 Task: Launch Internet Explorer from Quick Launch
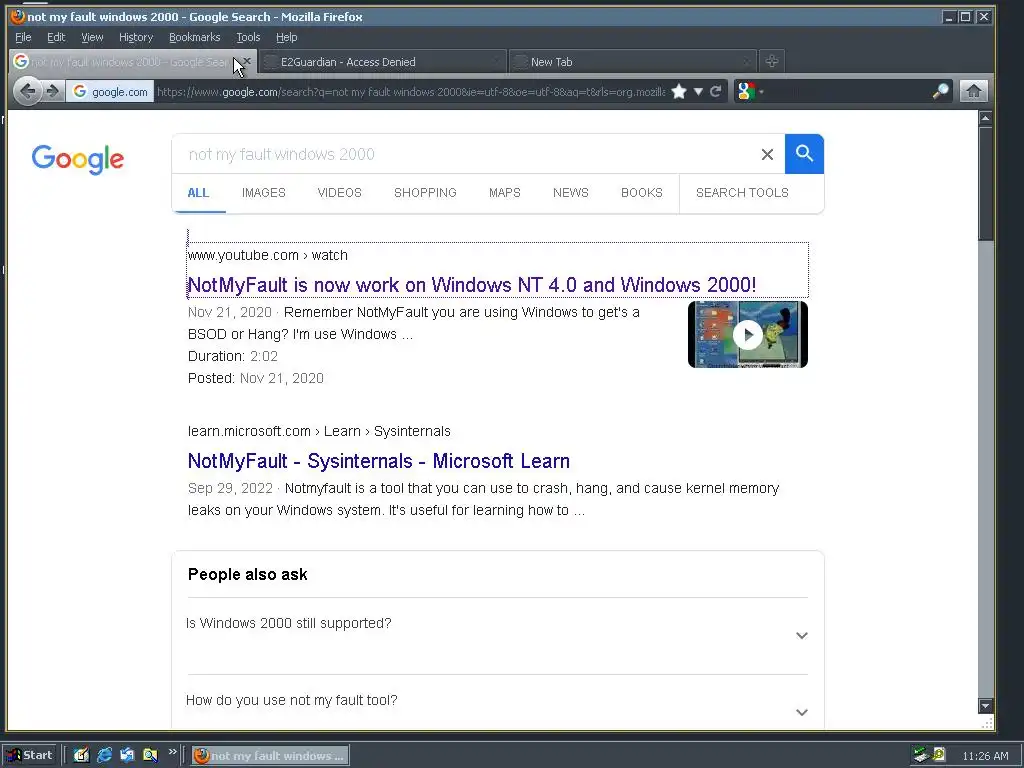(104, 756)
